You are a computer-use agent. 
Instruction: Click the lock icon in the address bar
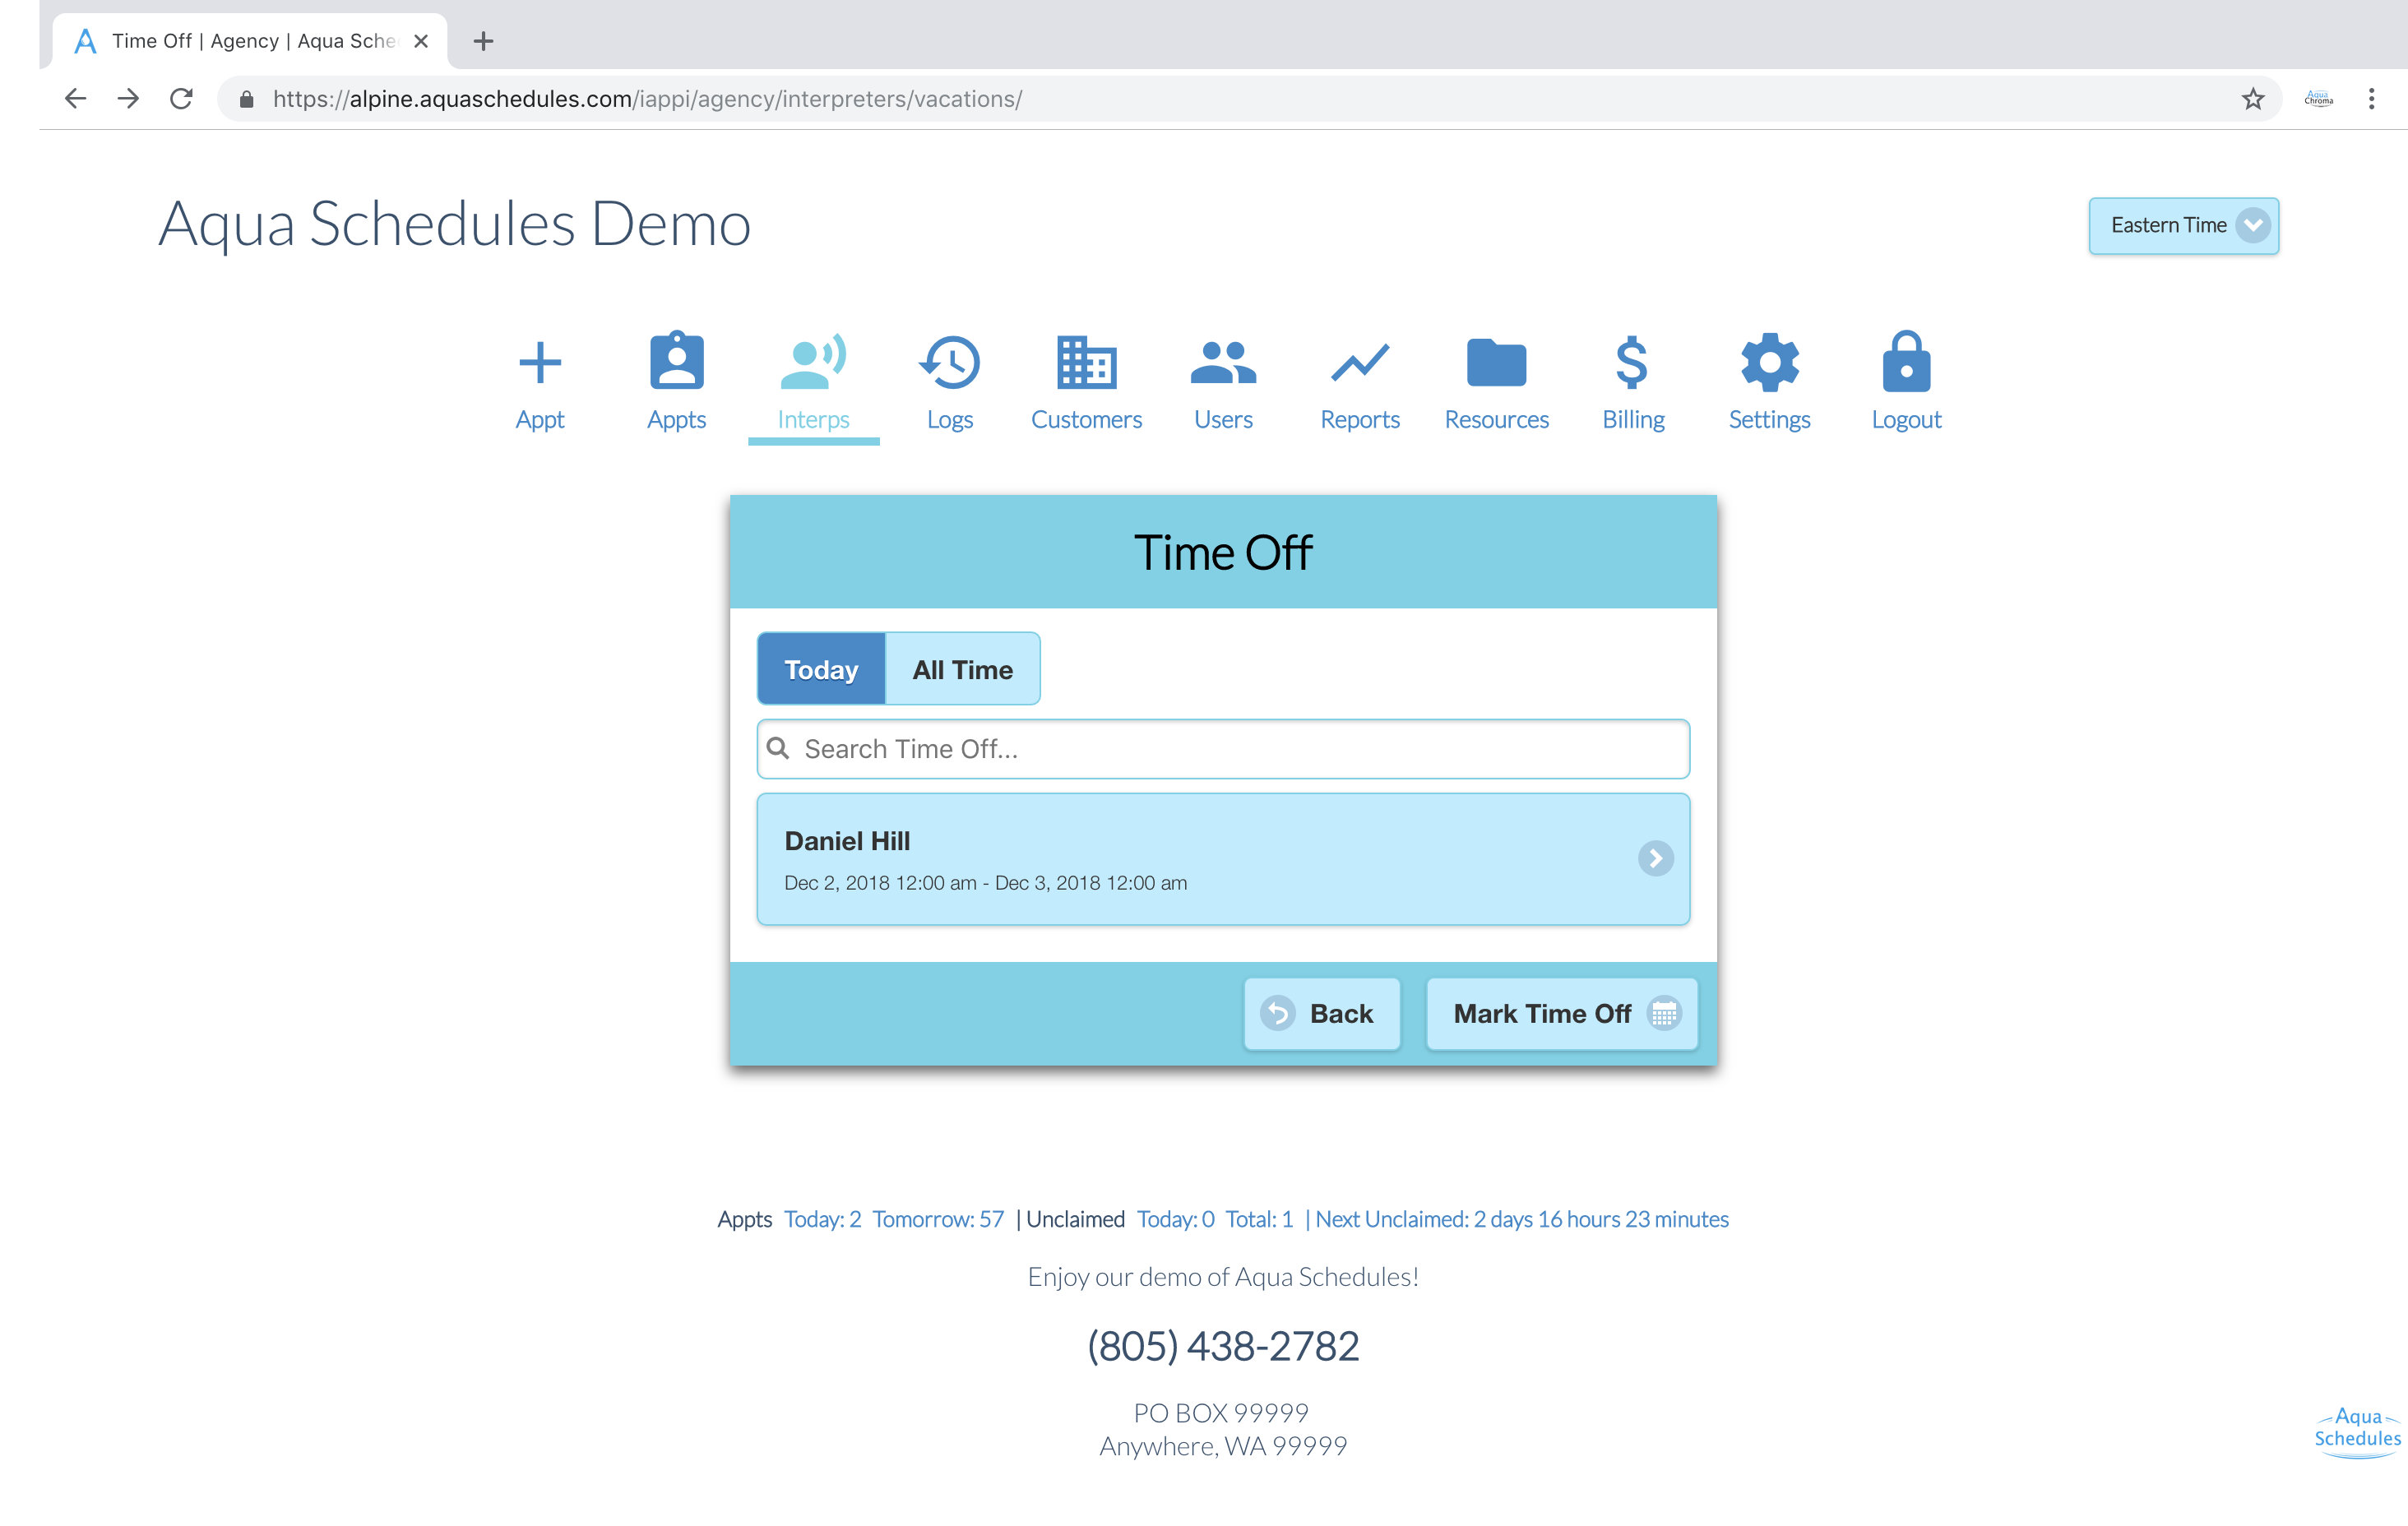pyautogui.click(x=246, y=98)
